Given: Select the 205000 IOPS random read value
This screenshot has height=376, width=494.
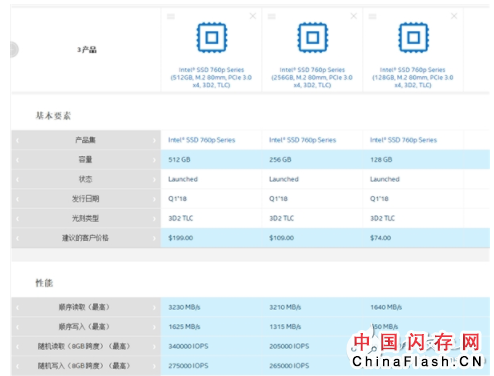Looking at the screenshot, I should [x=289, y=346].
